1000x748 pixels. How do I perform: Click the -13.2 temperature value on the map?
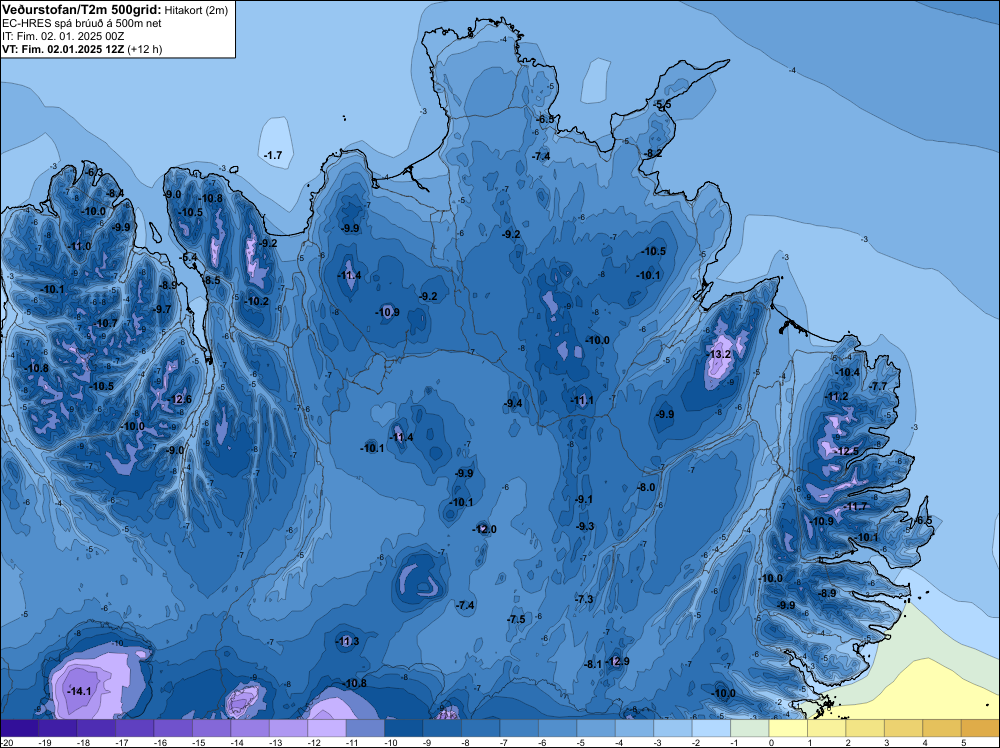point(719,355)
